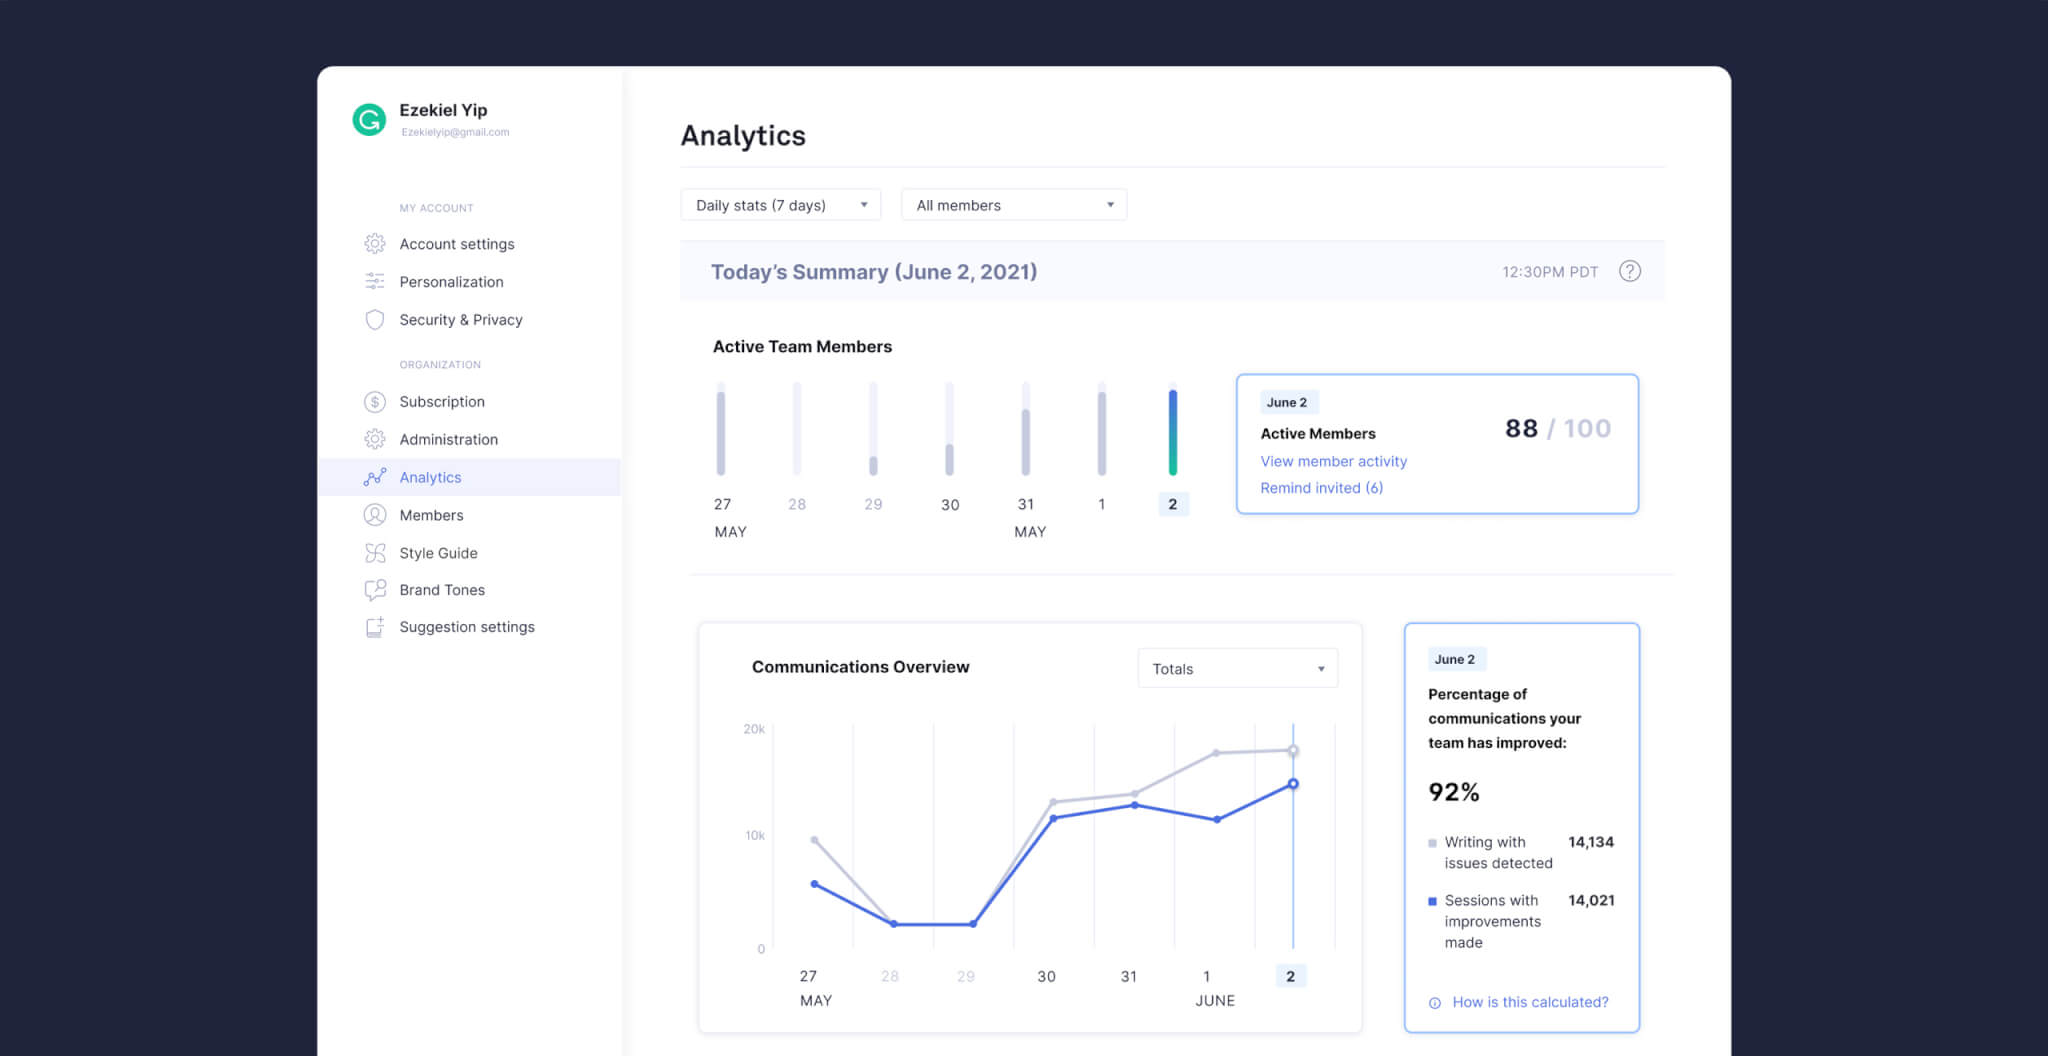Viewport: 2048px width, 1056px height.
Task: Open How is this calculated? link
Action: point(1529,1002)
